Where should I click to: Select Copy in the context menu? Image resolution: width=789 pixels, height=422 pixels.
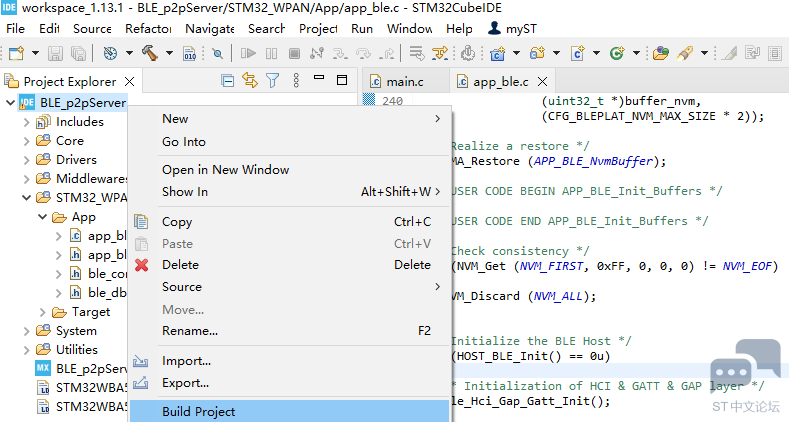(289, 222)
